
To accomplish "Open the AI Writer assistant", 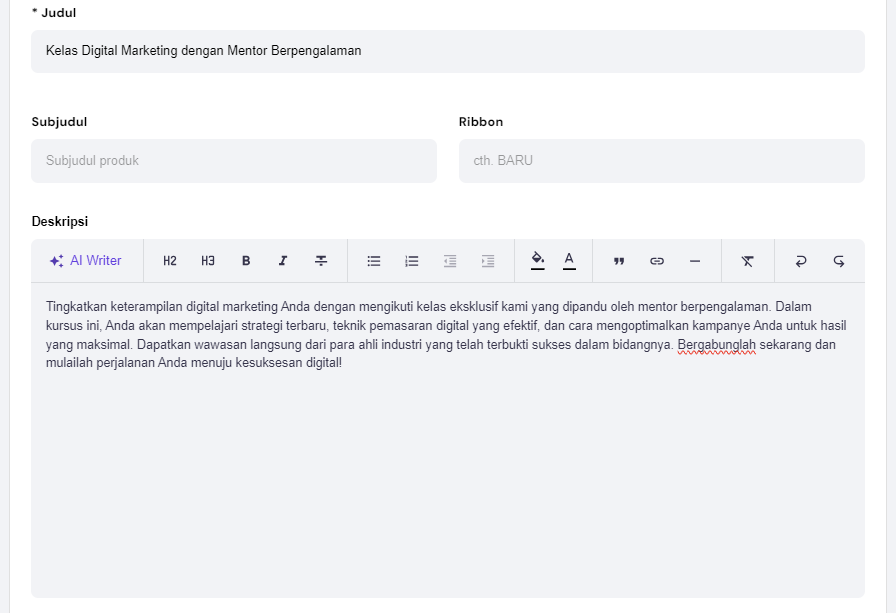I will (86, 260).
